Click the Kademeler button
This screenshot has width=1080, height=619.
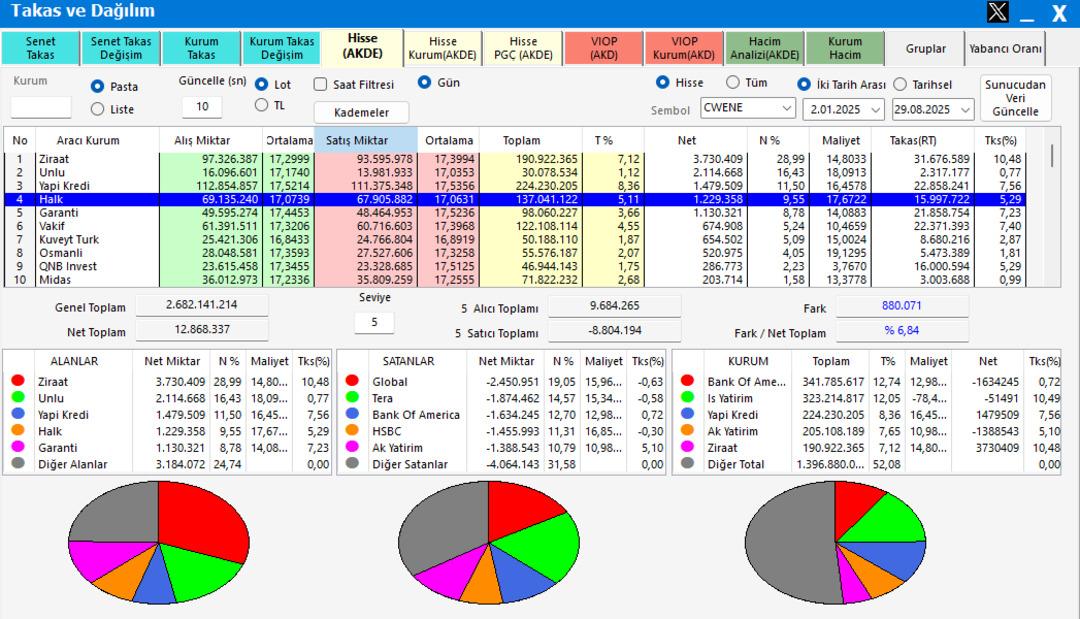[x=361, y=112]
